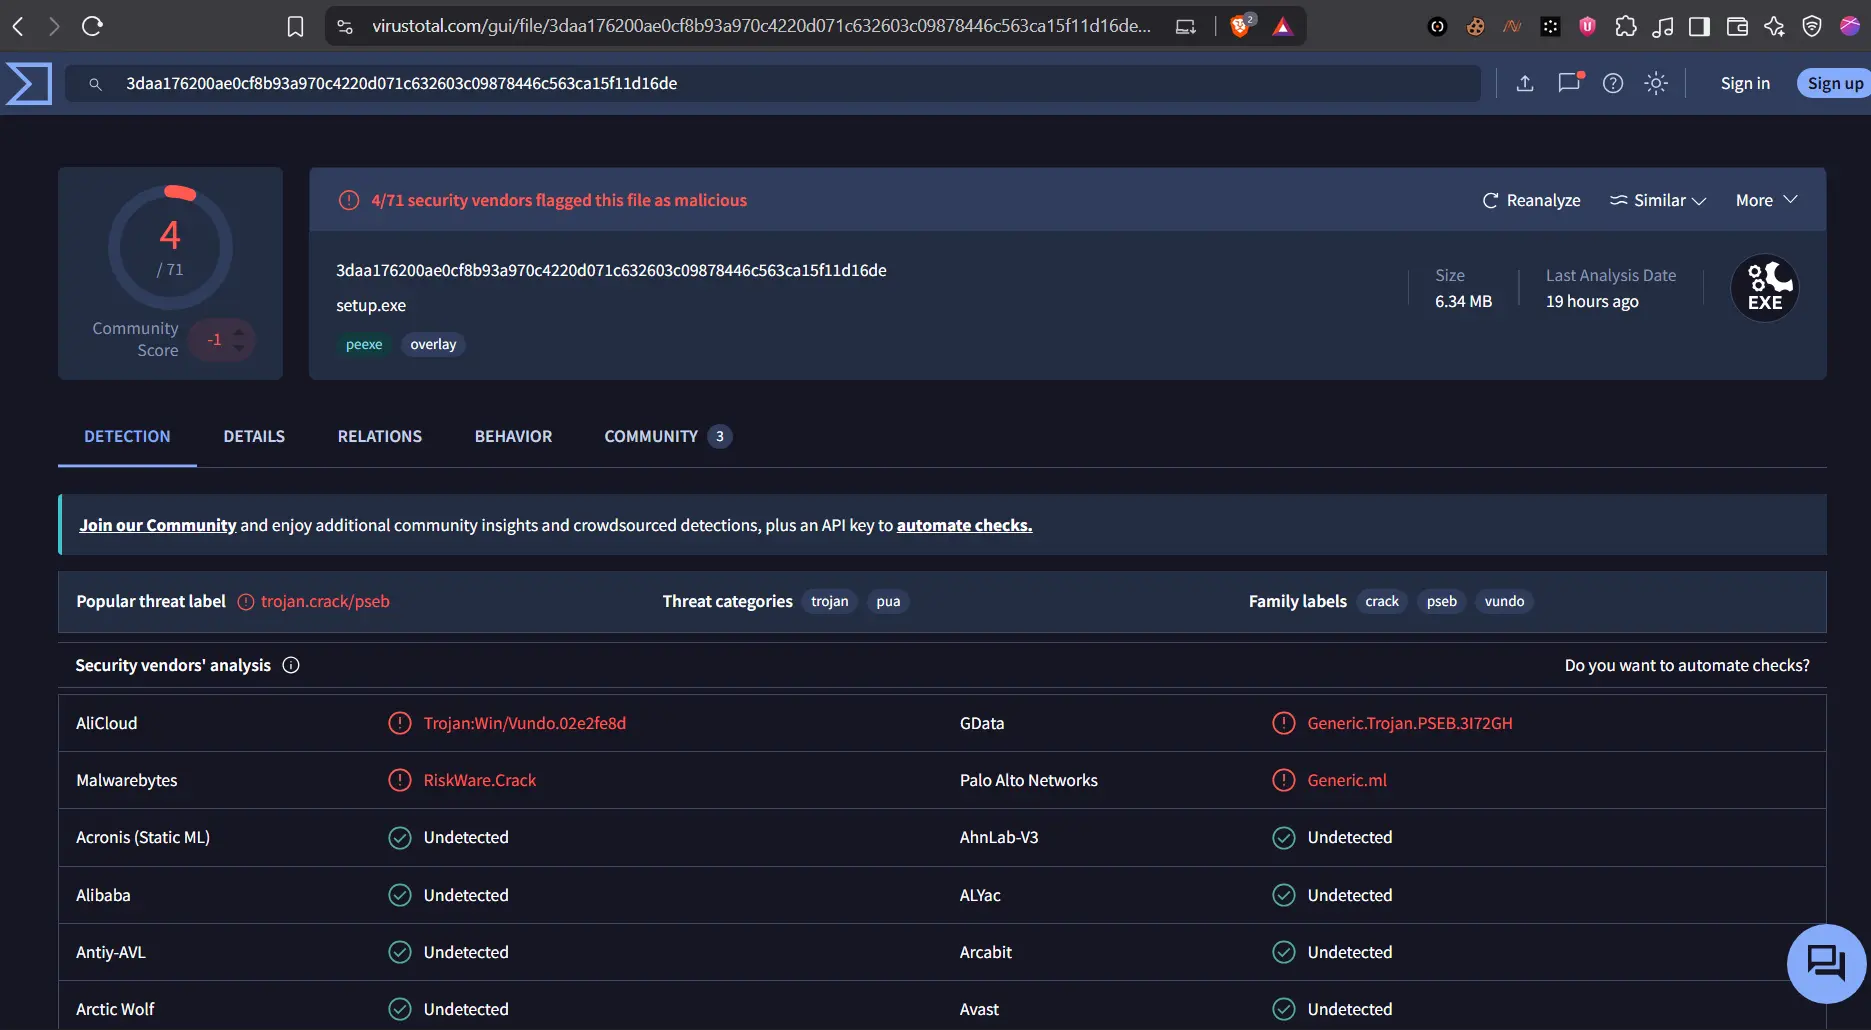Open the Brave VPN shield icon
Image resolution: width=1871 pixels, height=1030 pixels.
click(x=1811, y=26)
